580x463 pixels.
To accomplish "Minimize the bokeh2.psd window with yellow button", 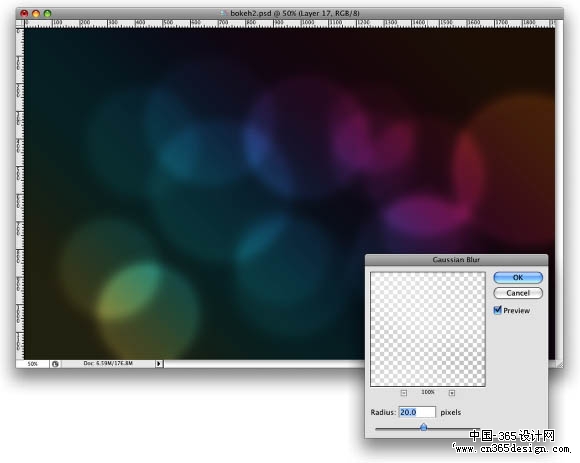I will 36,14.
